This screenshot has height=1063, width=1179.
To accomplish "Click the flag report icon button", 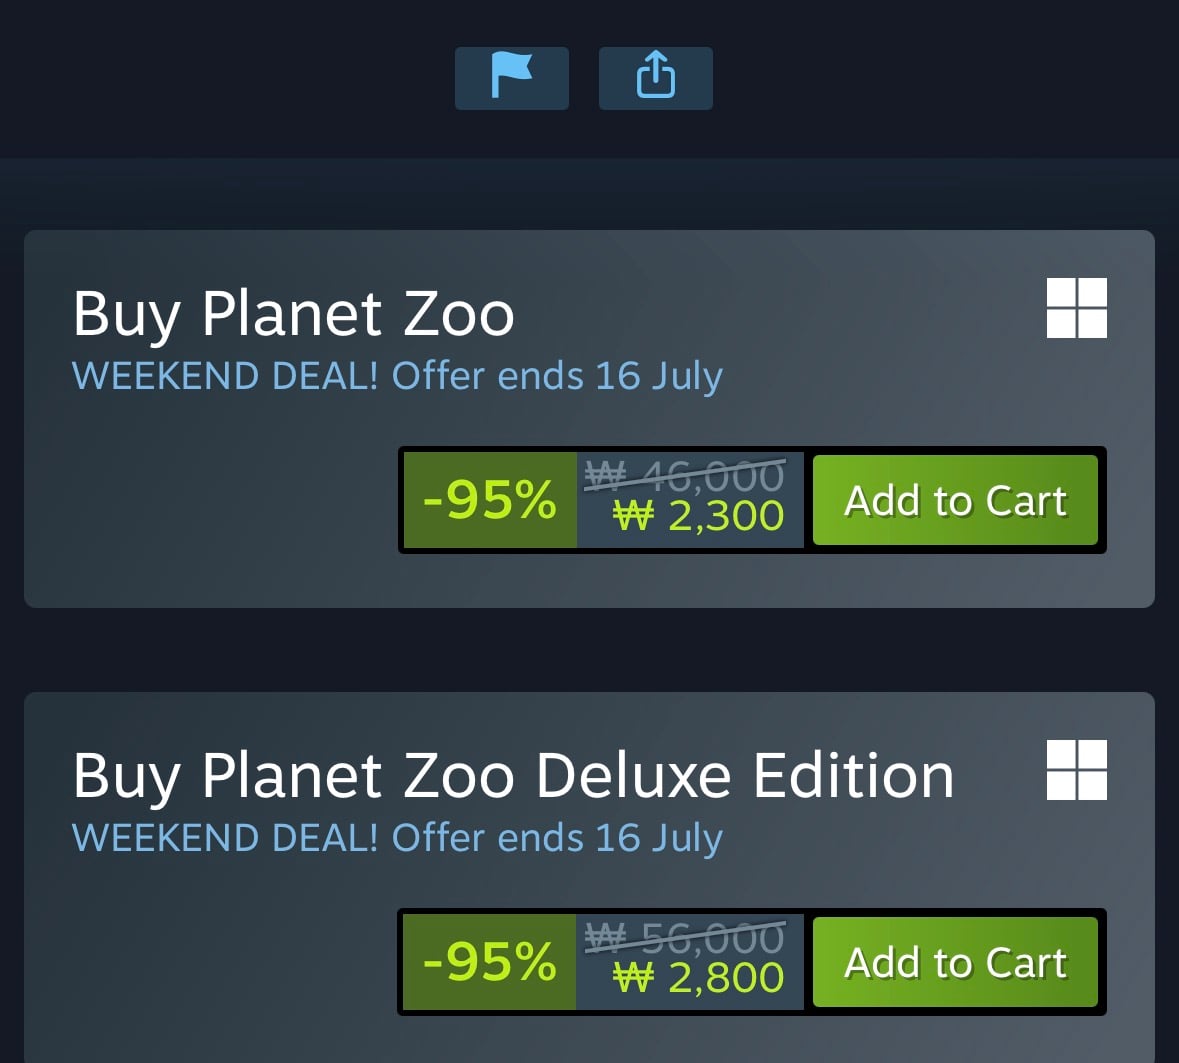I will coord(511,78).
